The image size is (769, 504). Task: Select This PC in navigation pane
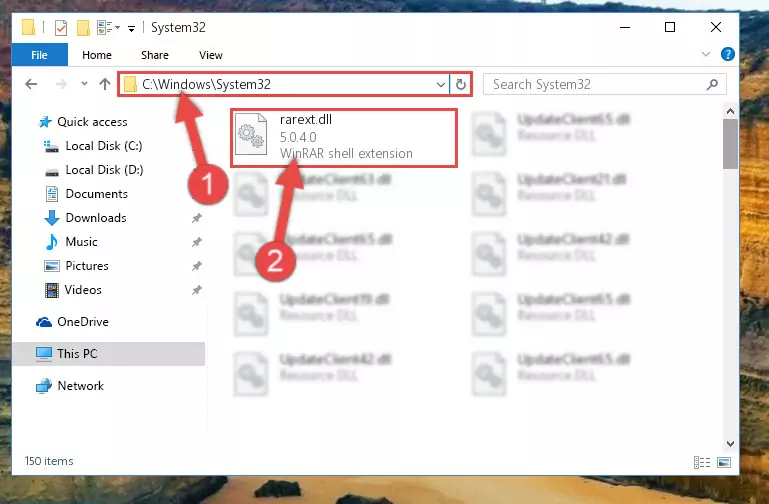108,353
